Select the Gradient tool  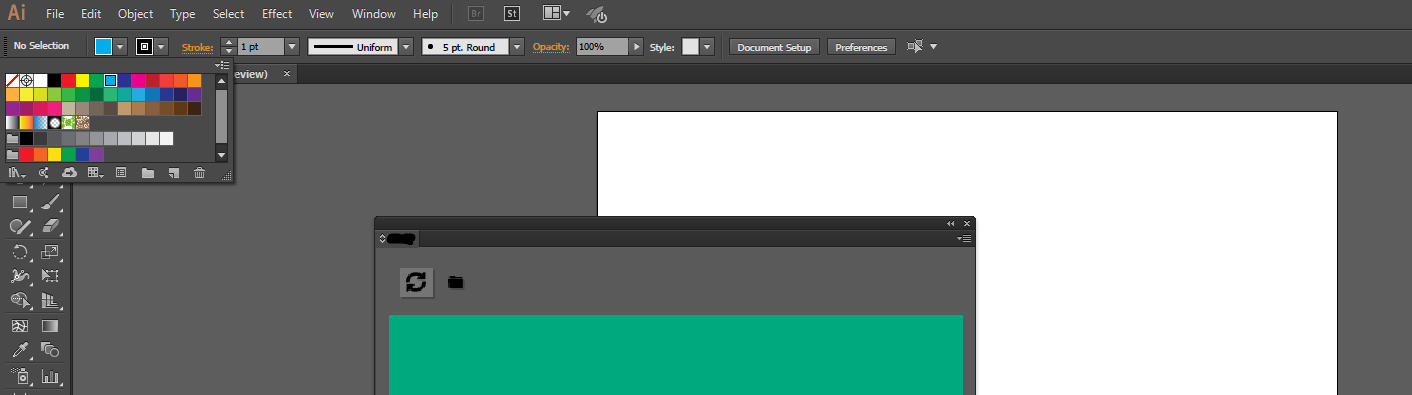[51, 326]
